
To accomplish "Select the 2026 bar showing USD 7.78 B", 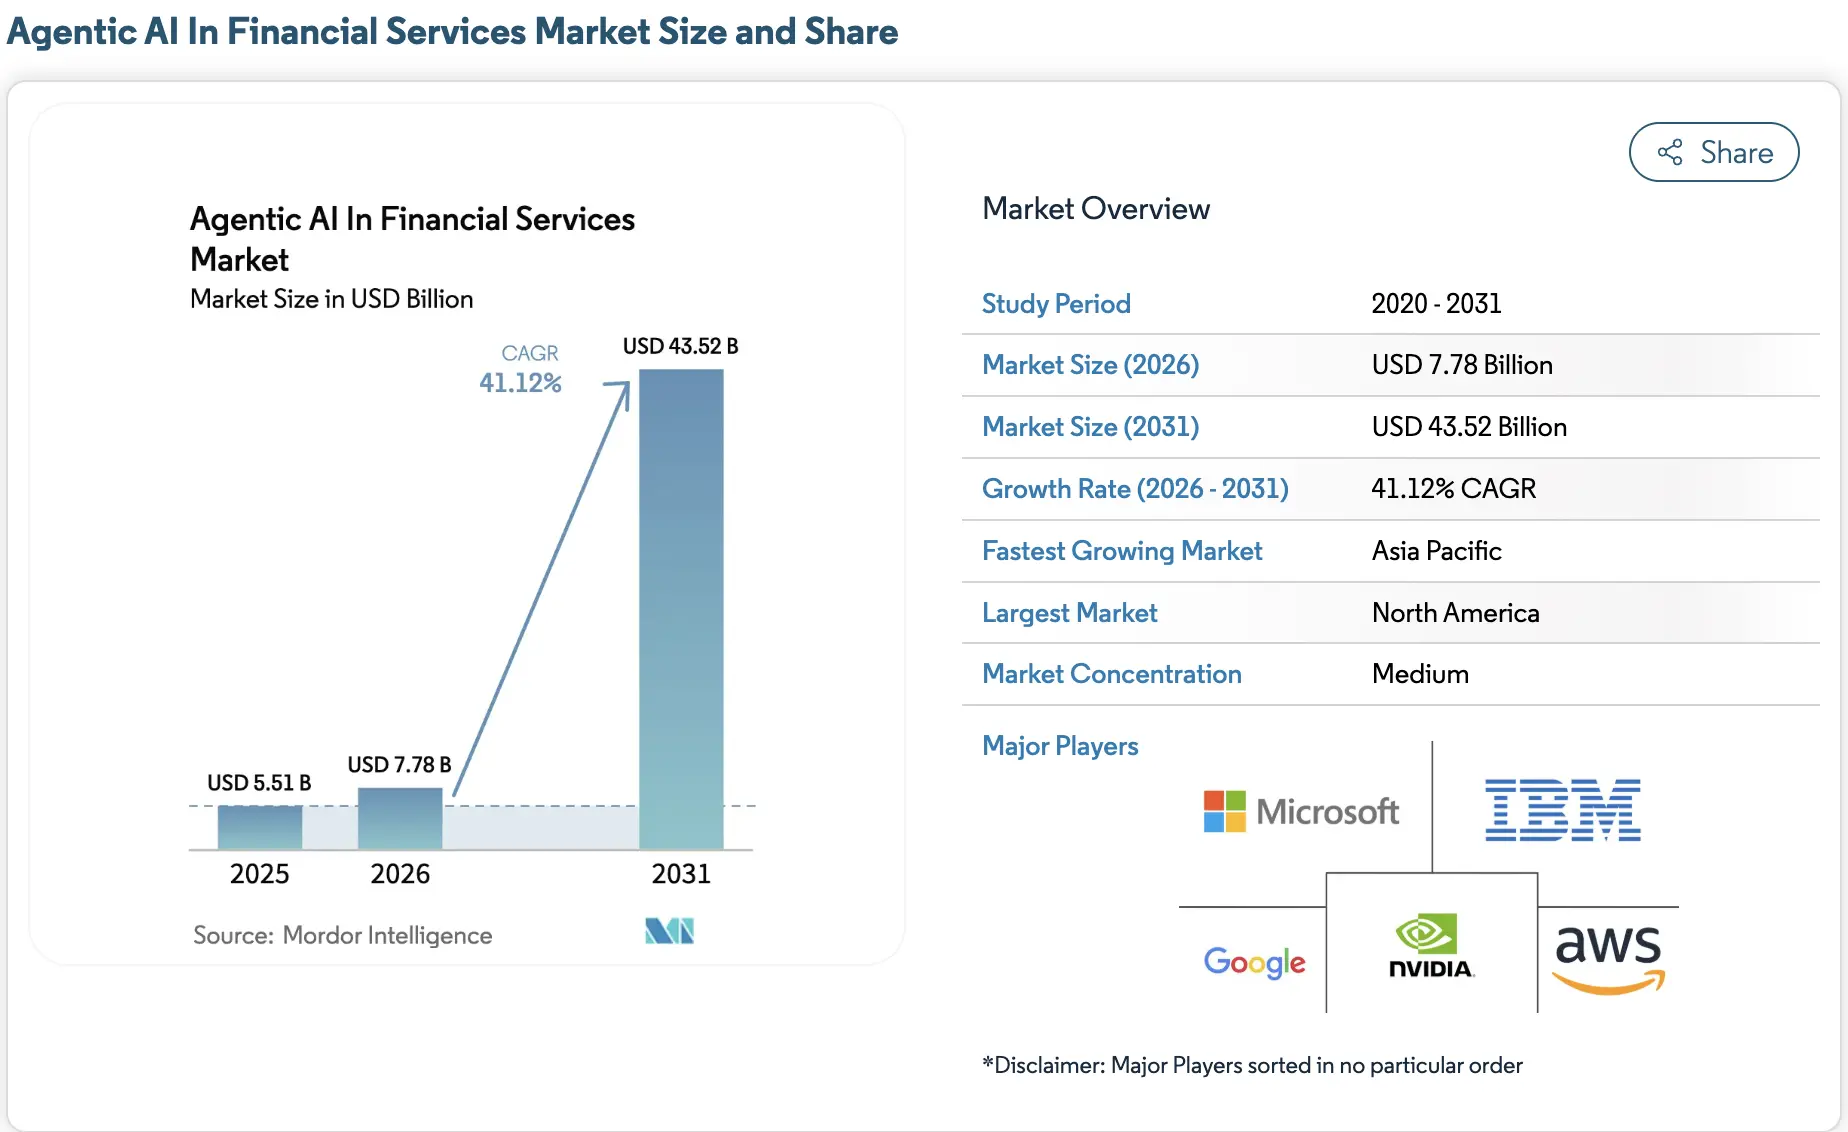I will [x=399, y=818].
